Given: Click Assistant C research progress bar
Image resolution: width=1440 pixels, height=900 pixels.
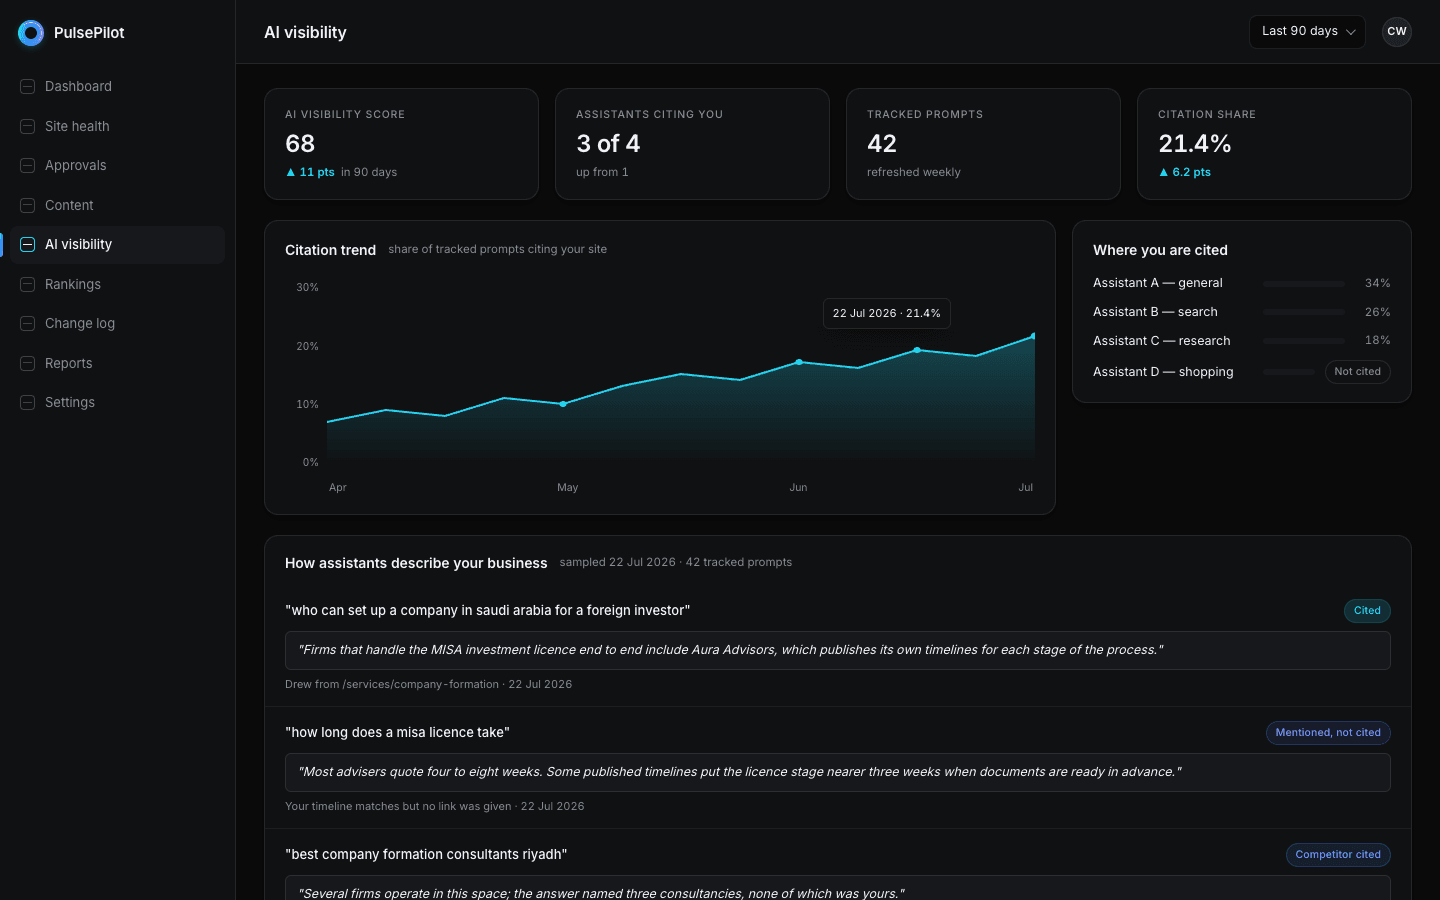Looking at the screenshot, I should [1304, 341].
